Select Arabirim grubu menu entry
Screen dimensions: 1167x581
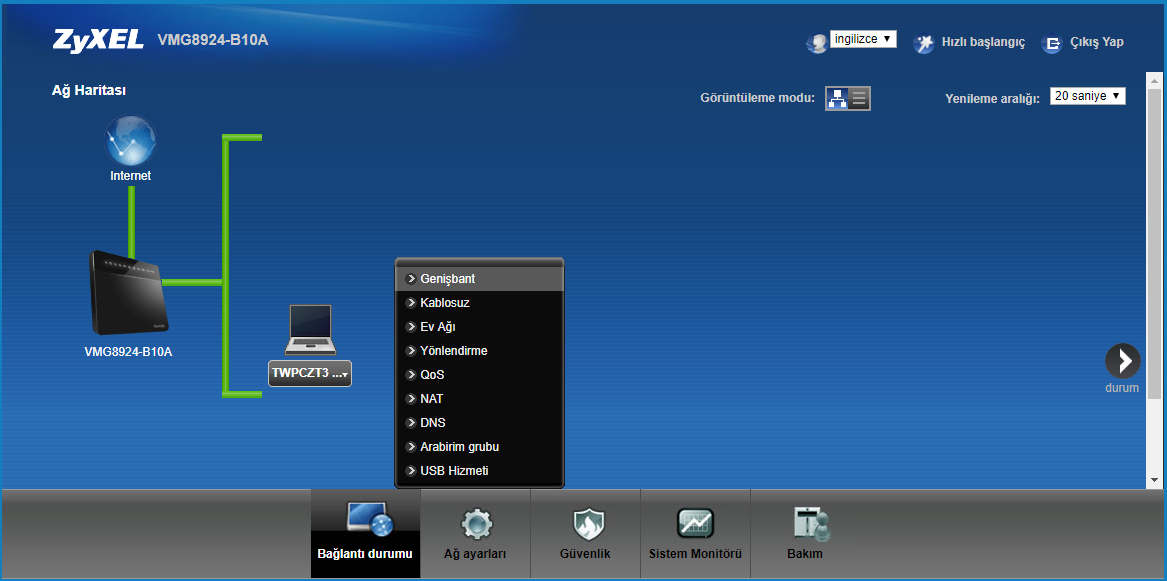click(x=479, y=446)
